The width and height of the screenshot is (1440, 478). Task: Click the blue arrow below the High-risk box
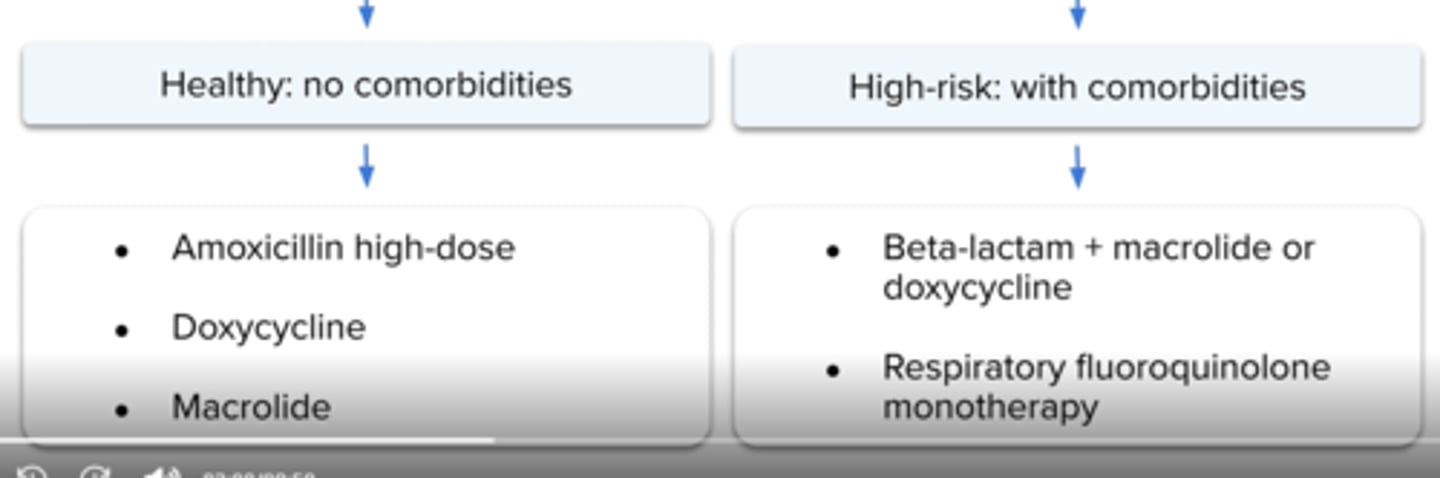tap(1077, 166)
